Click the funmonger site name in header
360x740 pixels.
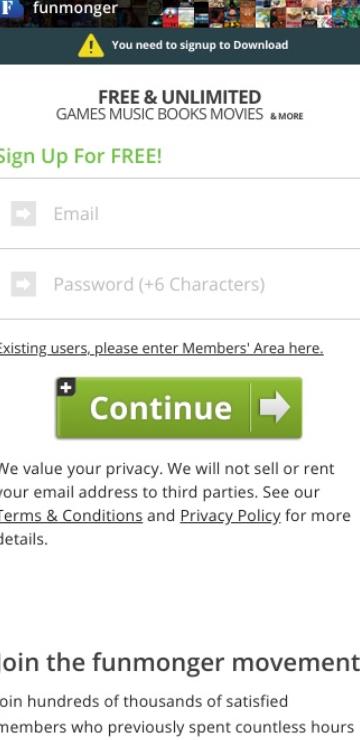click(75, 8)
